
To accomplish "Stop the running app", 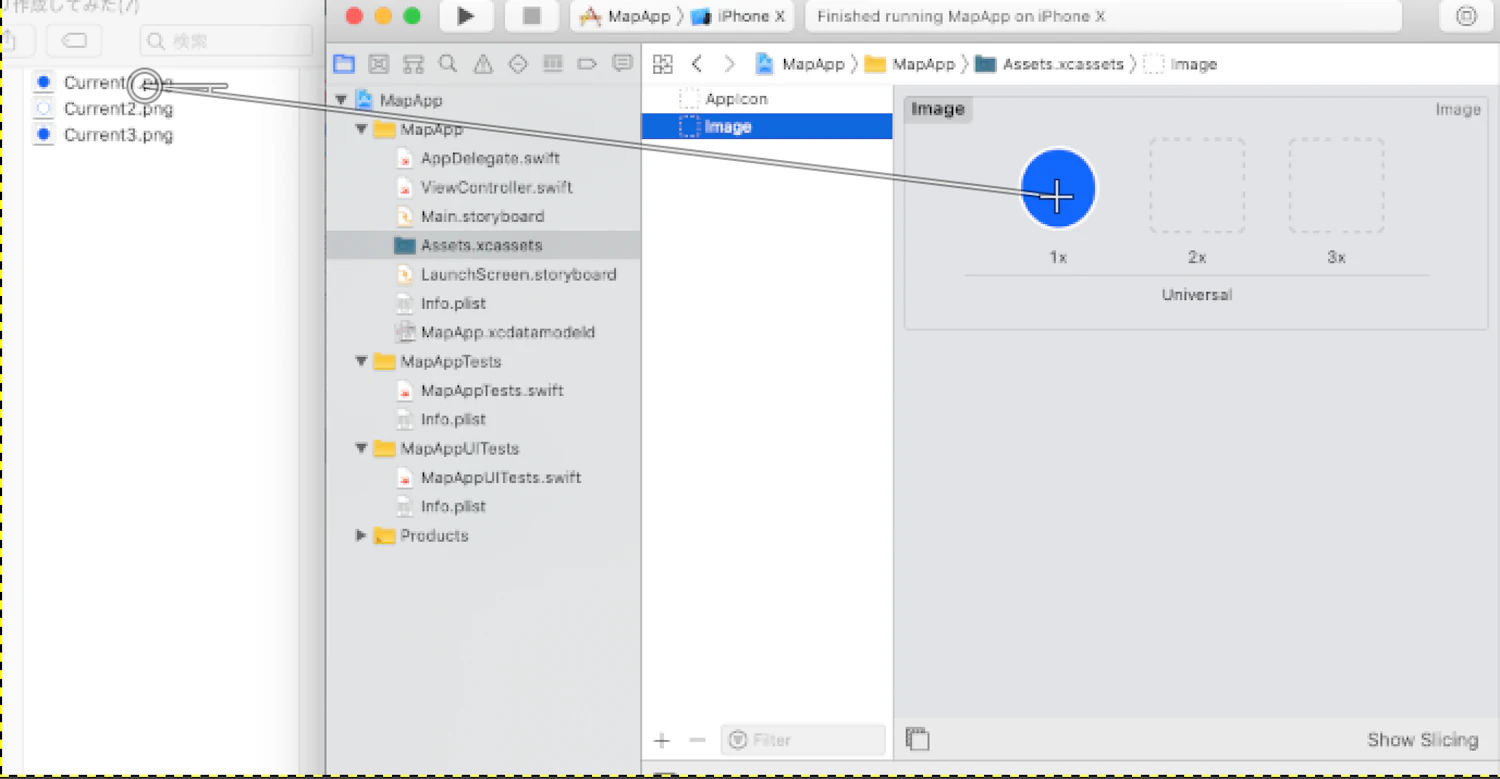I will pyautogui.click(x=532, y=16).
